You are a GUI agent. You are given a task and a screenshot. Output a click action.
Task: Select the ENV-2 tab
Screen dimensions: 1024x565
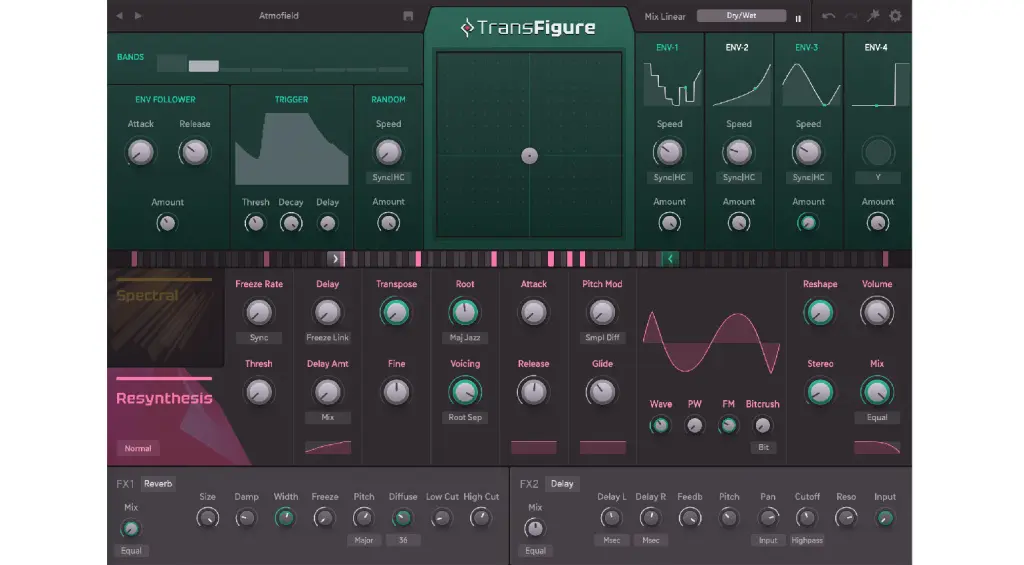pos(737,48)
